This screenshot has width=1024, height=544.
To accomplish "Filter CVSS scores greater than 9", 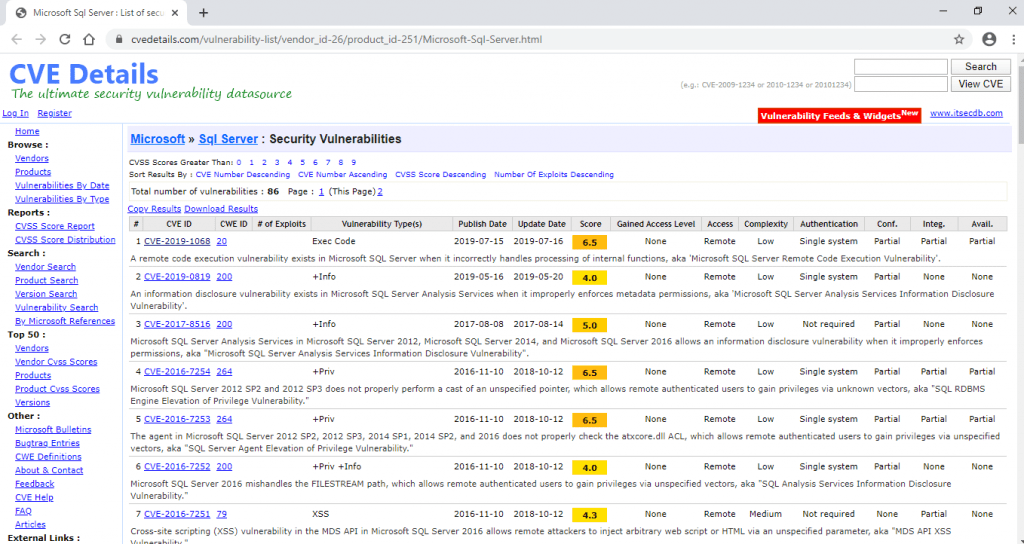I will click(x=353, y=162).
